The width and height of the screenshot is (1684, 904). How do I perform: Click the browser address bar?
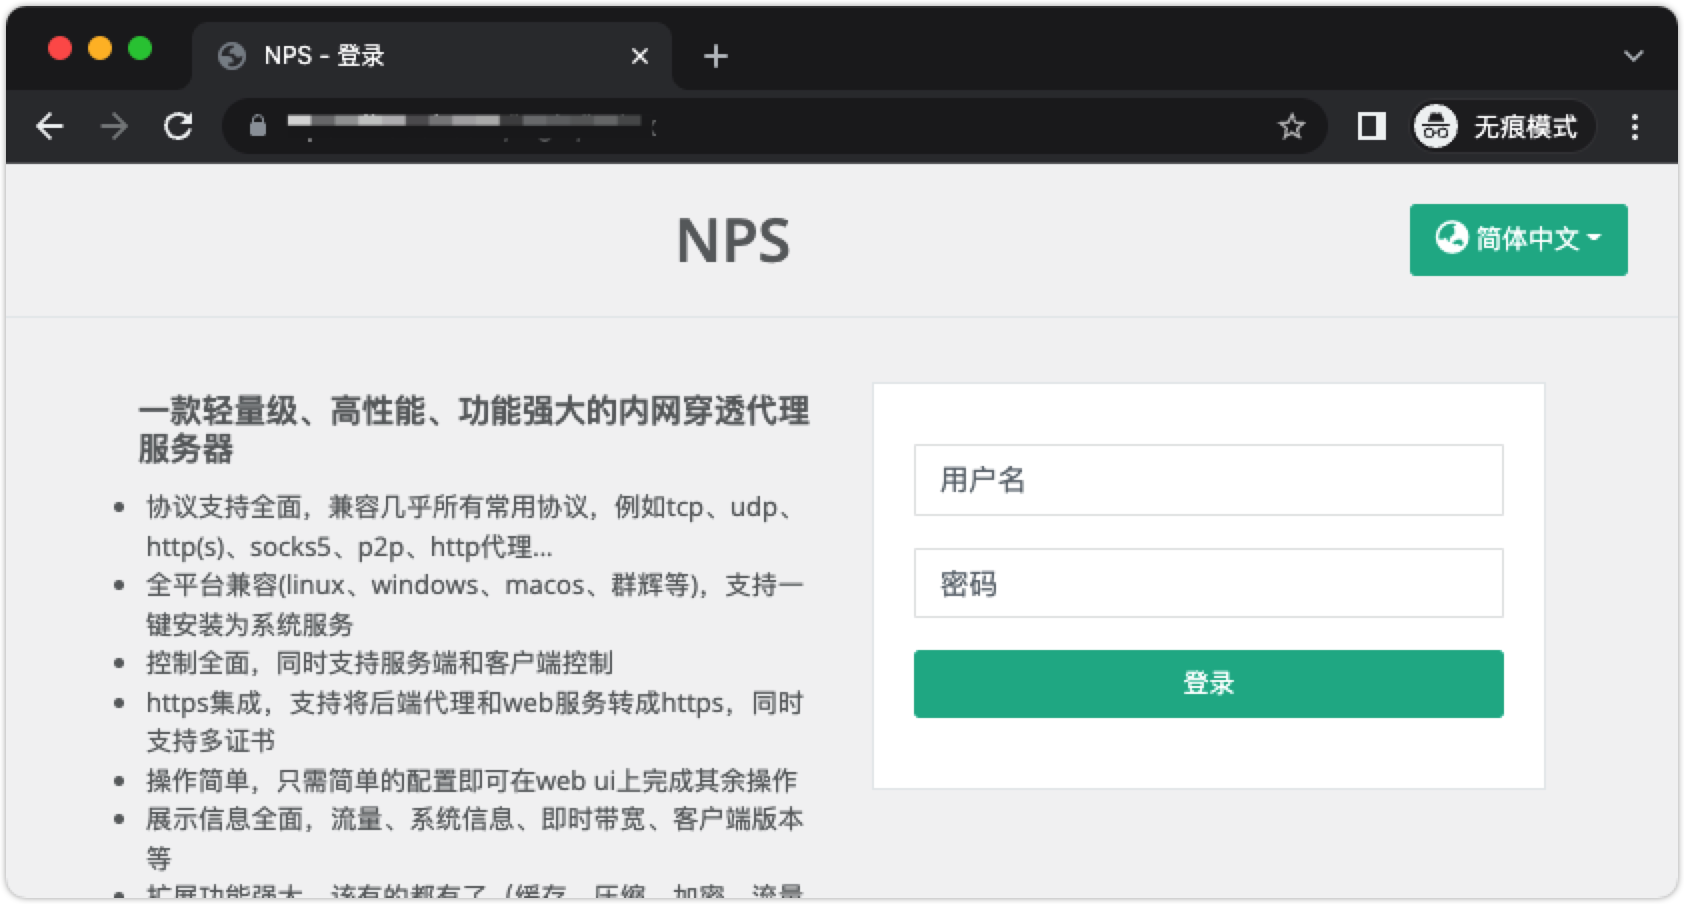tap(760, 126)
